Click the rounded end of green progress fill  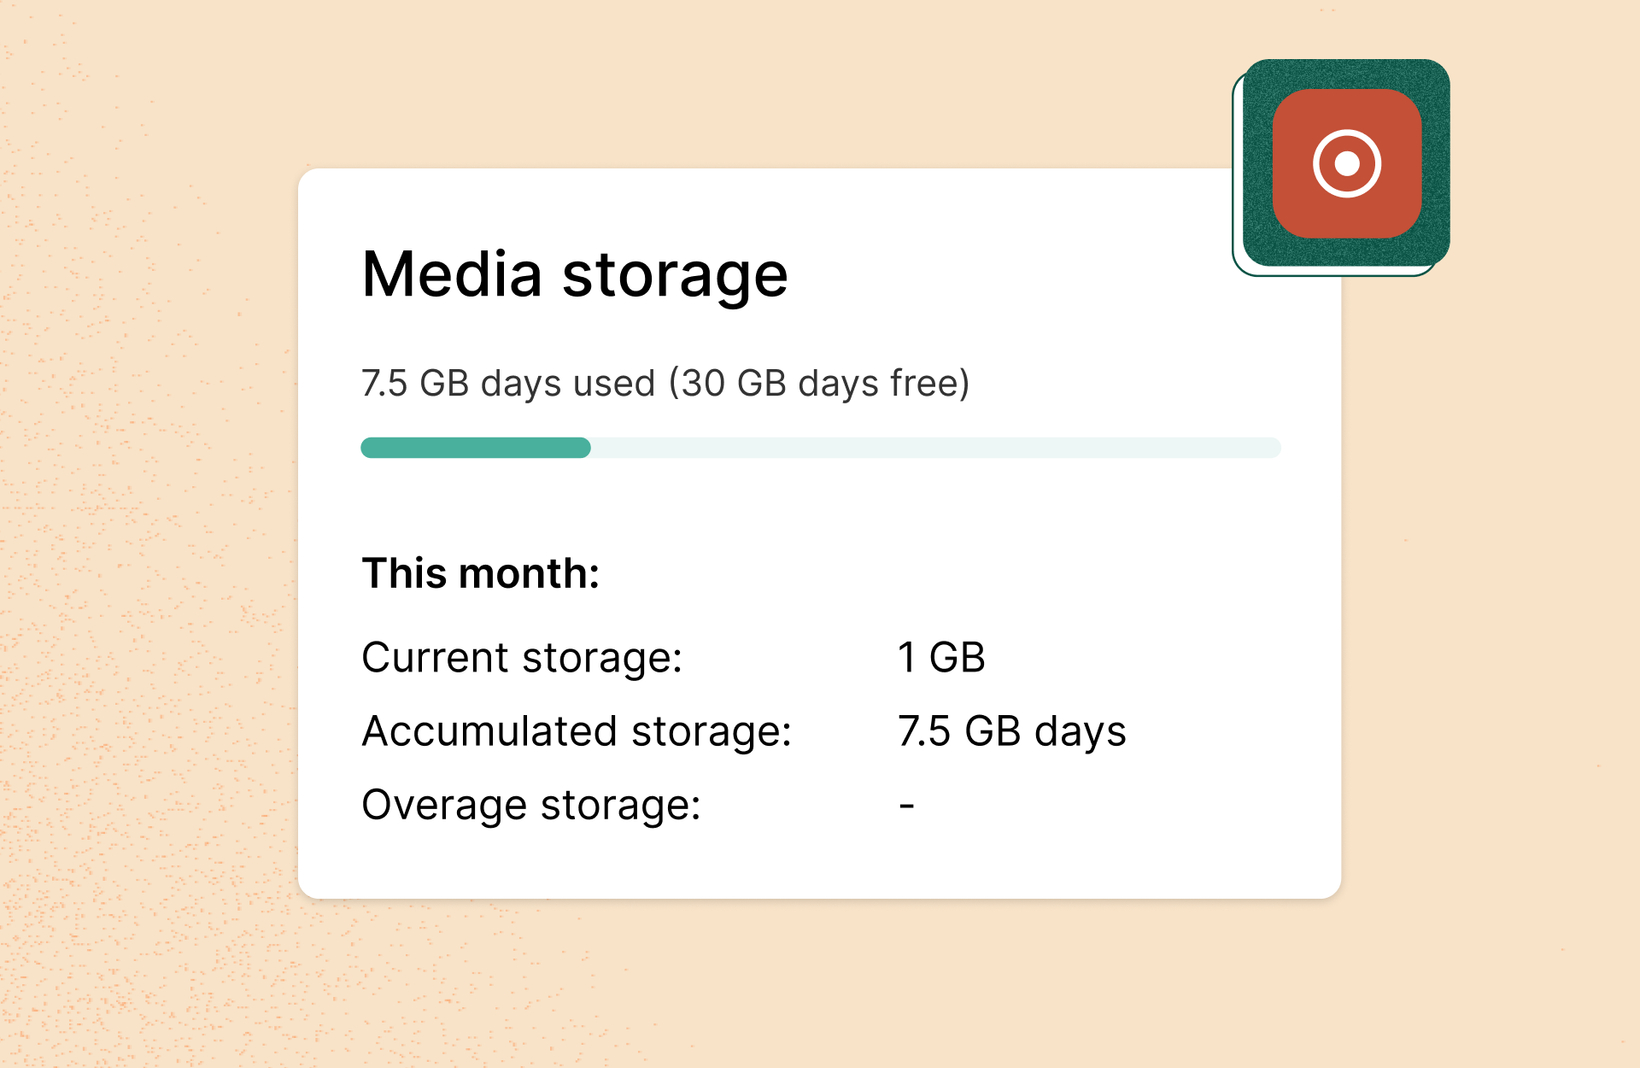(582, 447)
